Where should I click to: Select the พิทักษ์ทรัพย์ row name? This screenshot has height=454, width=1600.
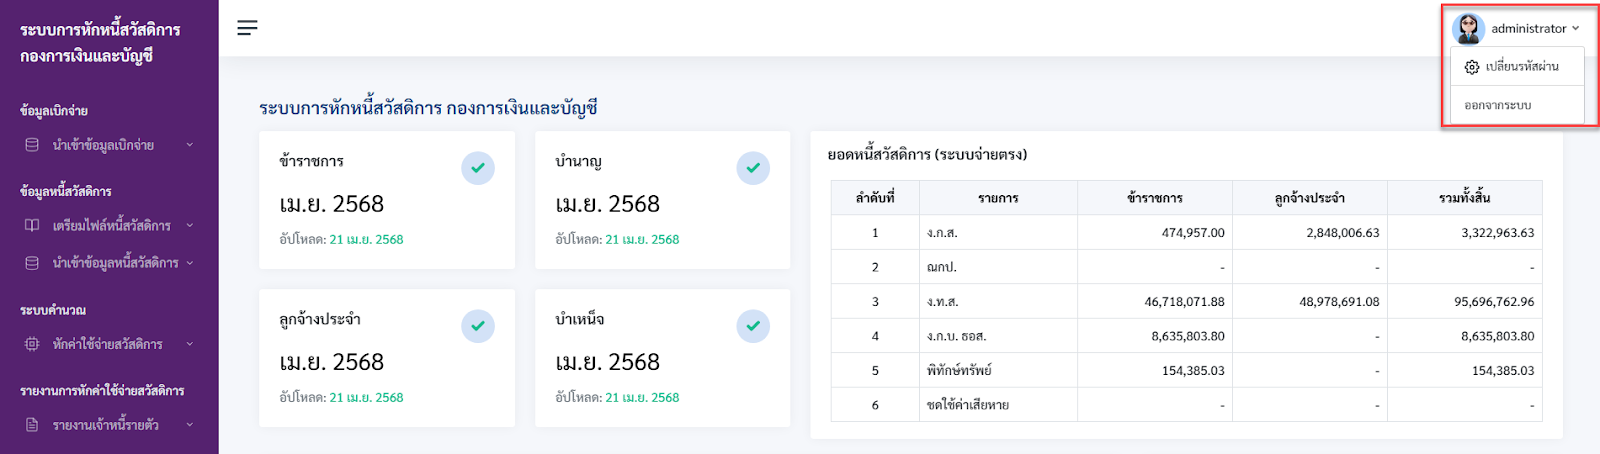tap(959, 371)
